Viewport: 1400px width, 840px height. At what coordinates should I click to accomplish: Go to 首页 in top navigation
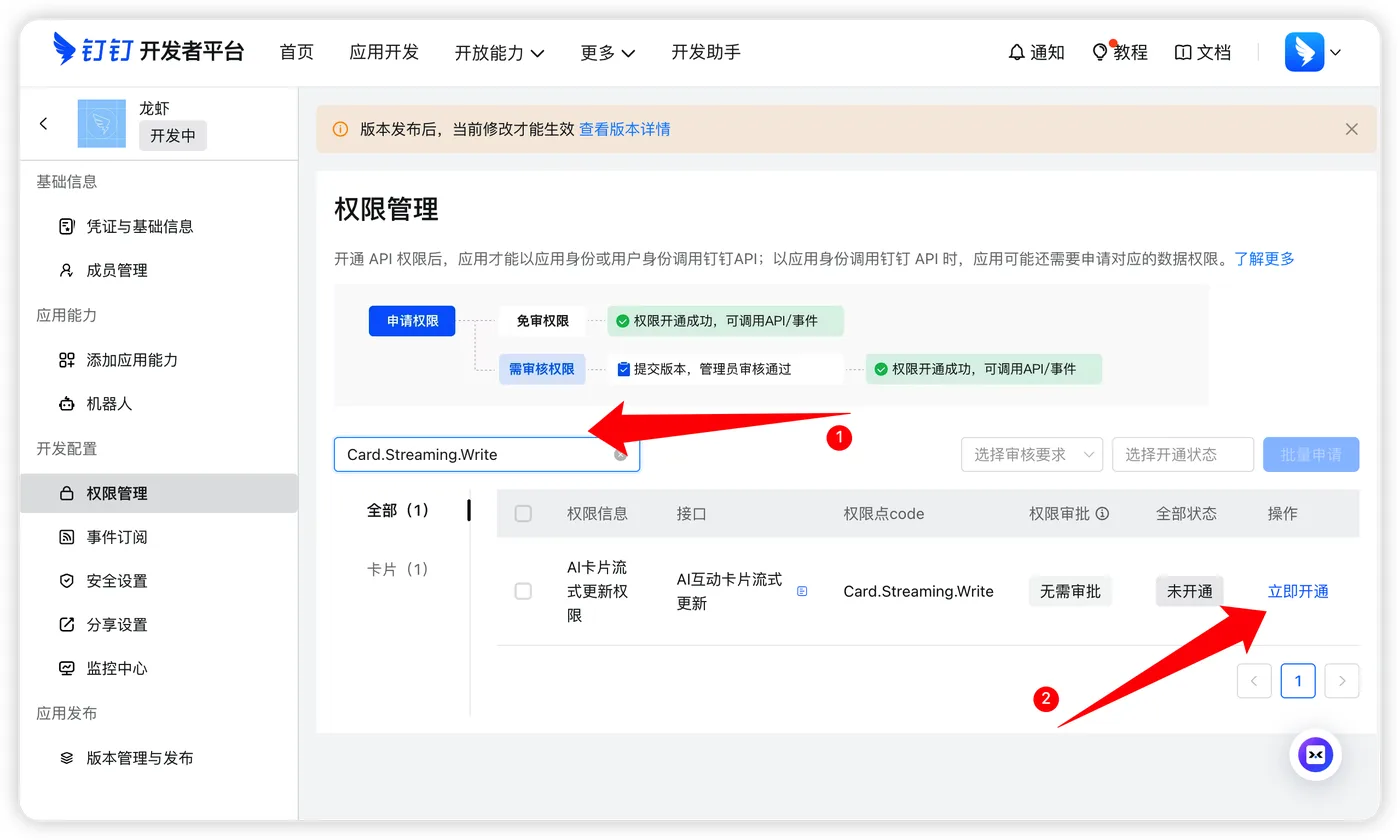pos(297,52)
